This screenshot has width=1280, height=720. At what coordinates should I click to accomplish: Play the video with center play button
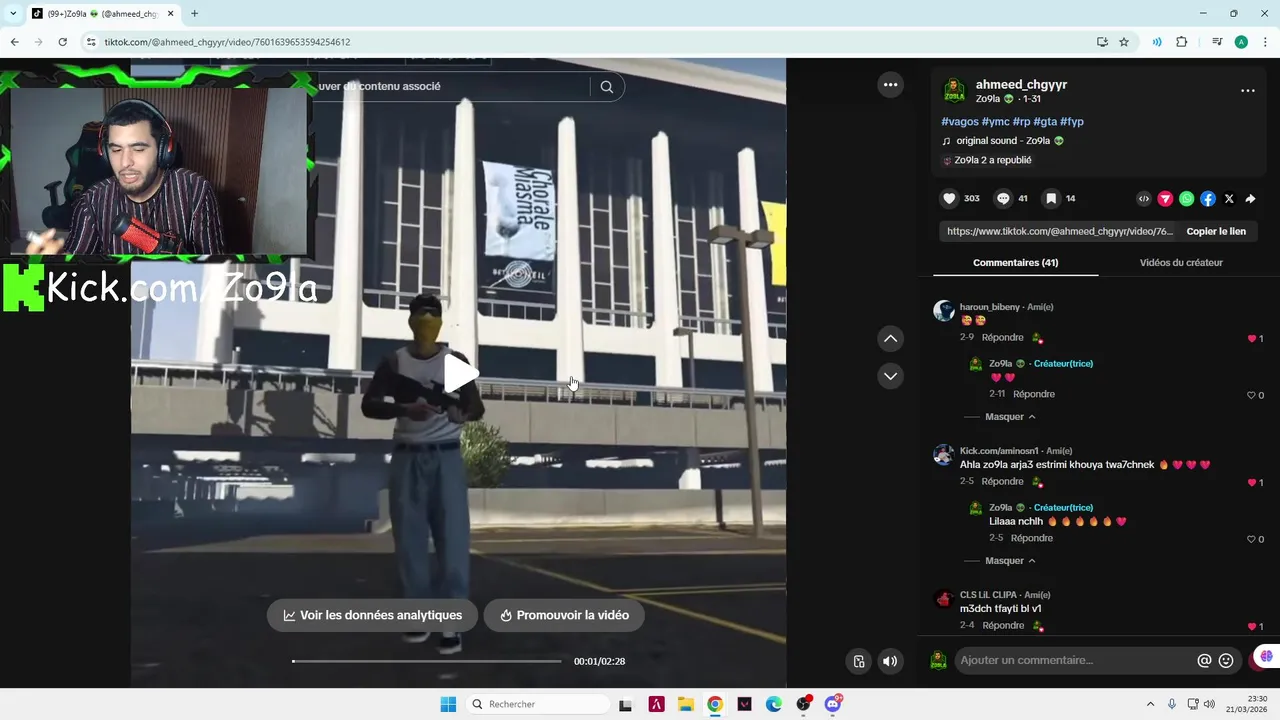(x=459, y=374)
